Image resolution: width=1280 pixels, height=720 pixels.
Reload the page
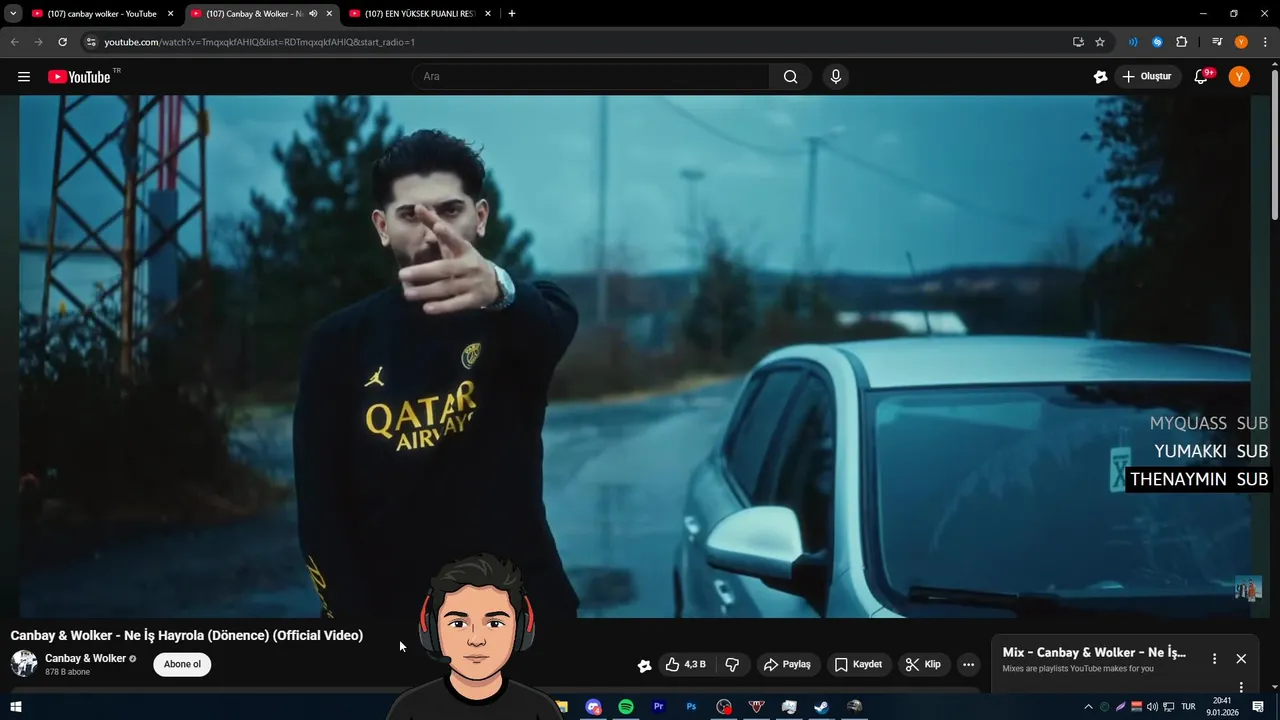[62, 42]
